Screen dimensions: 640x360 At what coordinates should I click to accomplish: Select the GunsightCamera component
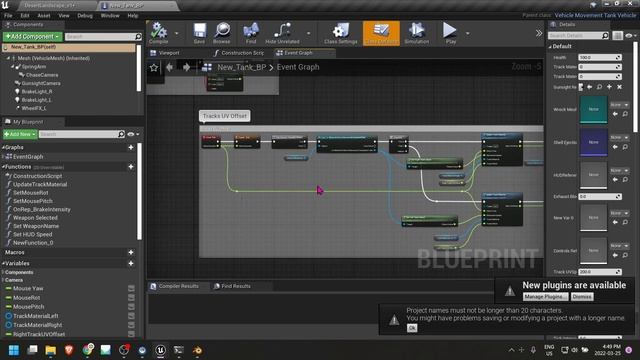41,83
